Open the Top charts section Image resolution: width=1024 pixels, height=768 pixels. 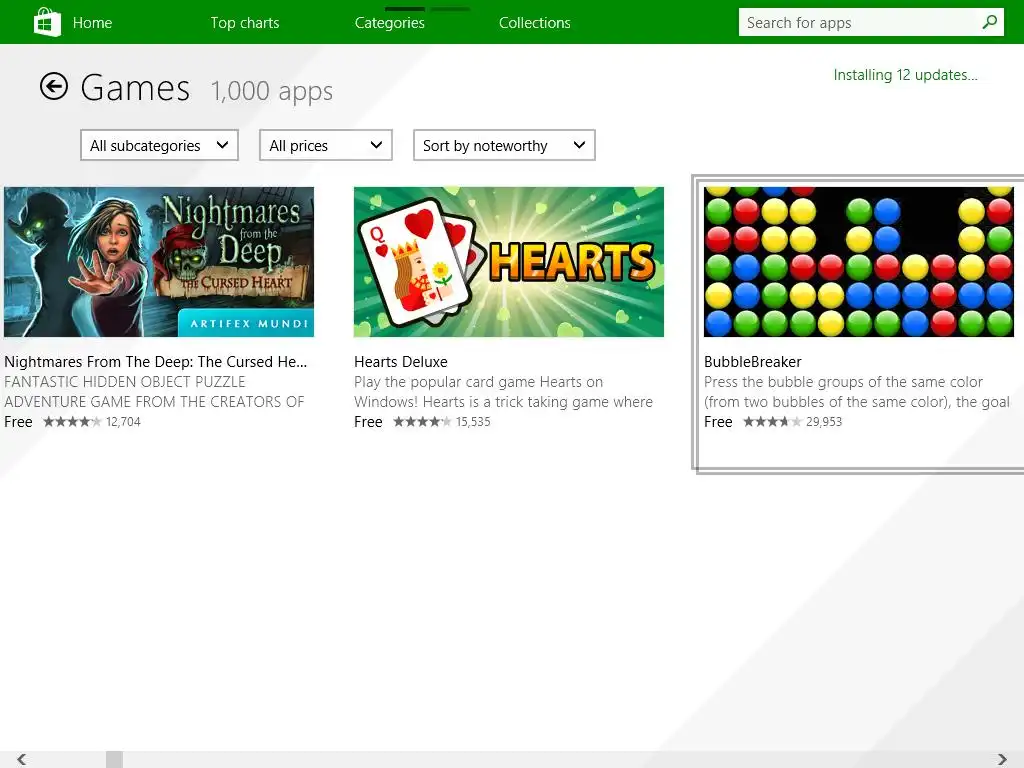coord(245,23)
